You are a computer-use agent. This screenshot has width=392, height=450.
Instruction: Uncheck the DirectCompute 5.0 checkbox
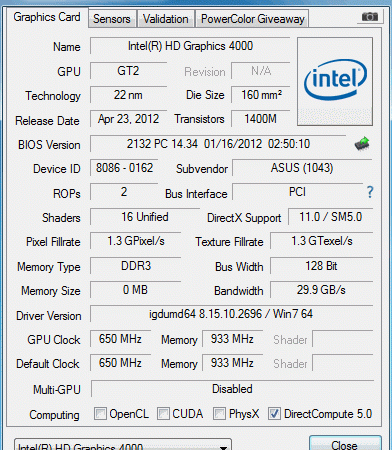(x=275, y=414)
